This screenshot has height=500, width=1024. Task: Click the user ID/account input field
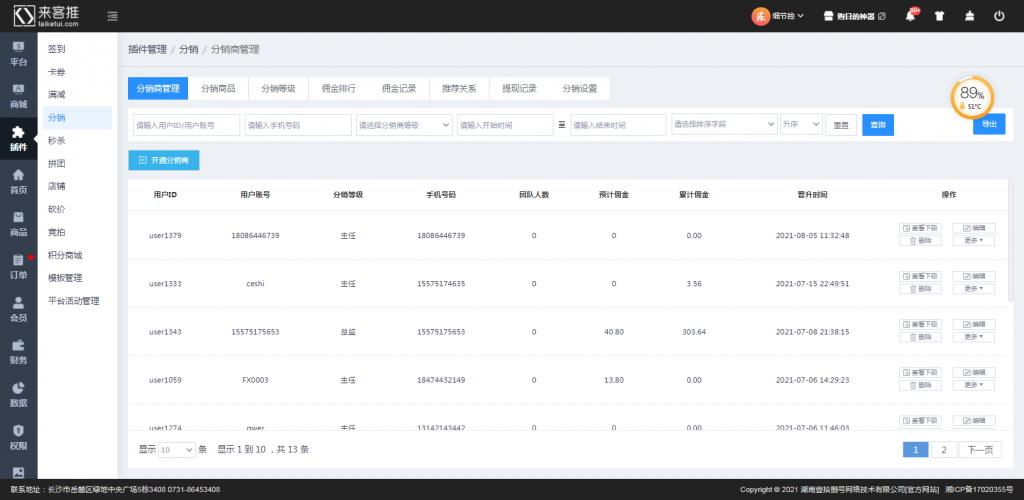coord(186,125)
